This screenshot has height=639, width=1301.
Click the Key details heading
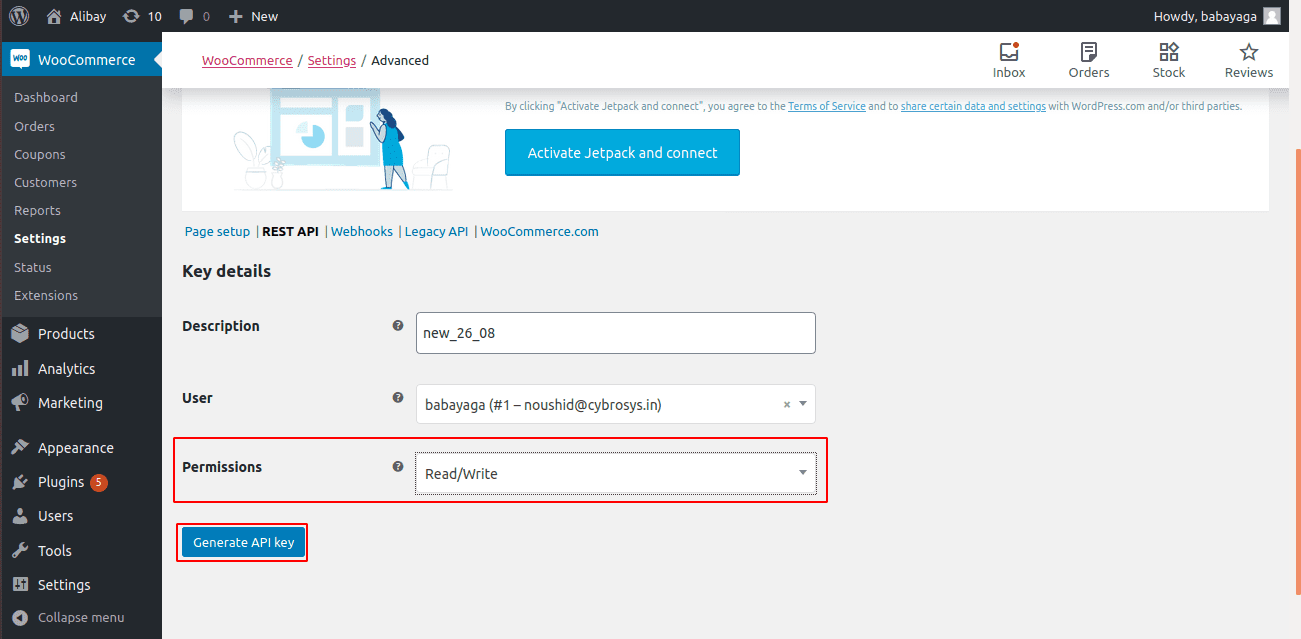[x=226, y=271]
